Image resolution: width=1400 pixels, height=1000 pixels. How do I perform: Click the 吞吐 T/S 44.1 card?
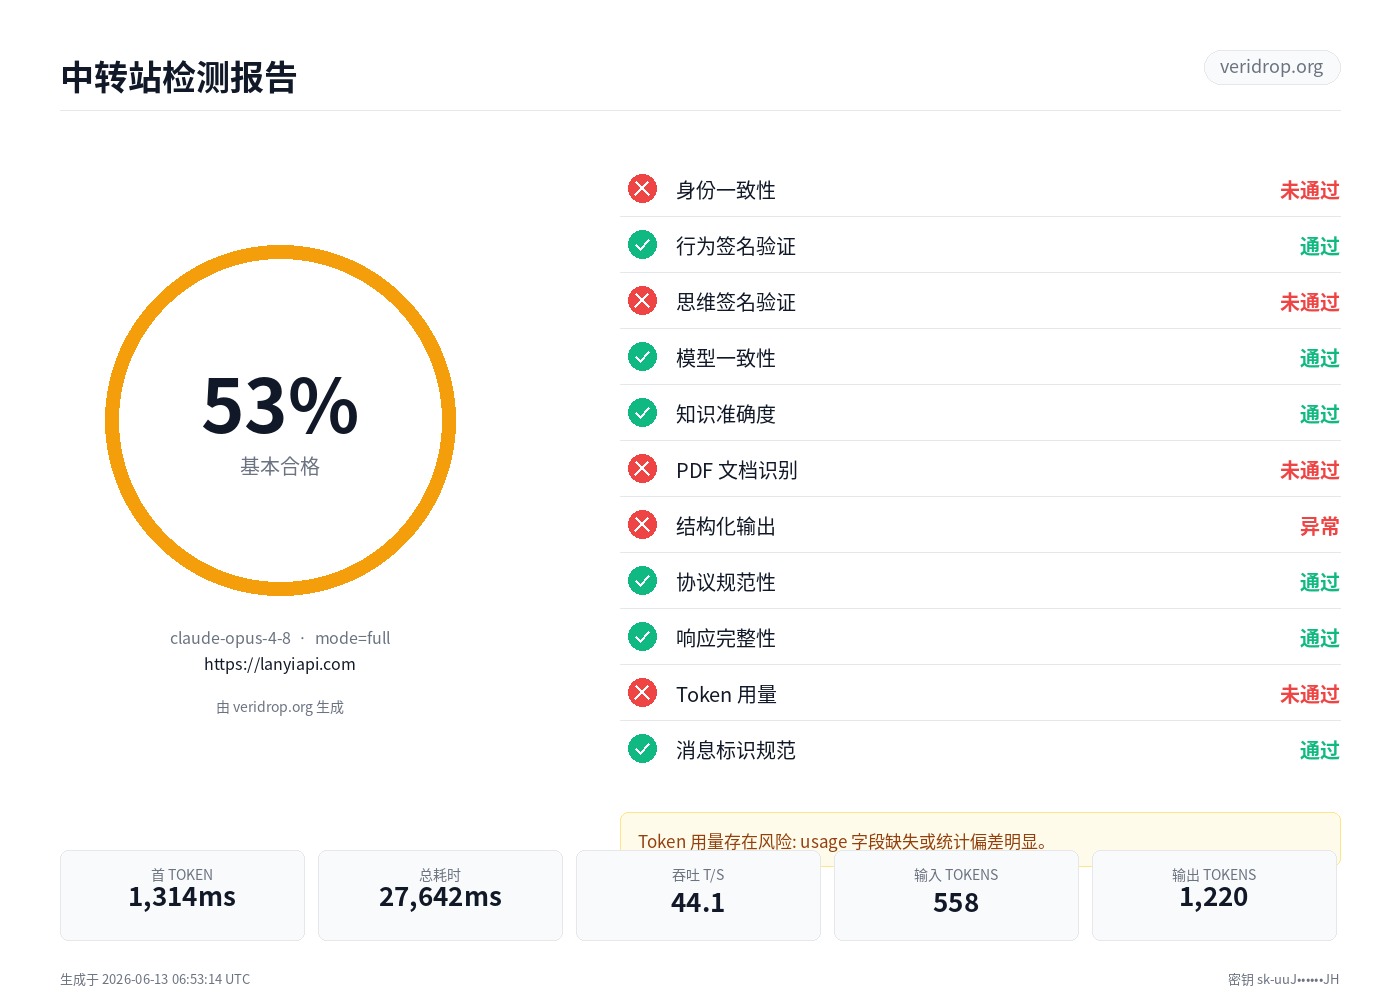click(x=698, y=895)
